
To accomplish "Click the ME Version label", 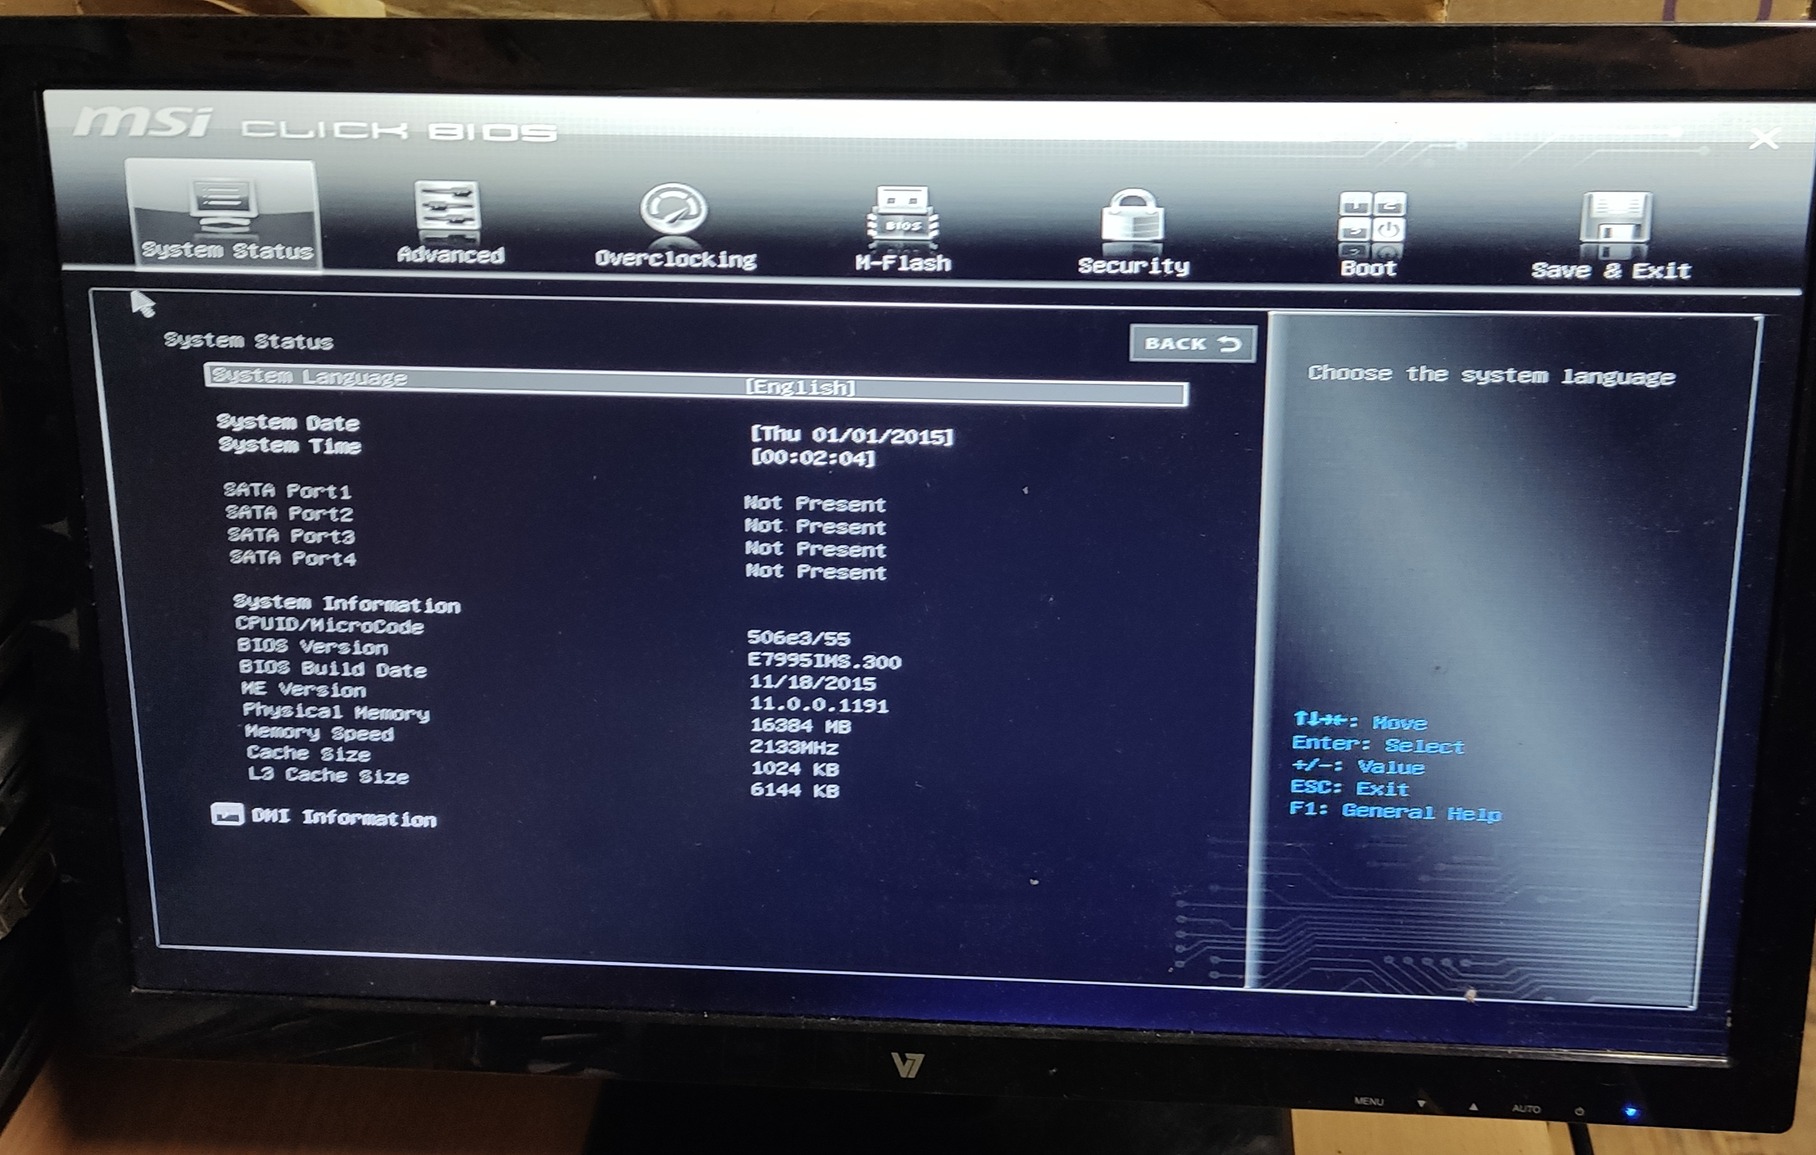I will [304, 690].
